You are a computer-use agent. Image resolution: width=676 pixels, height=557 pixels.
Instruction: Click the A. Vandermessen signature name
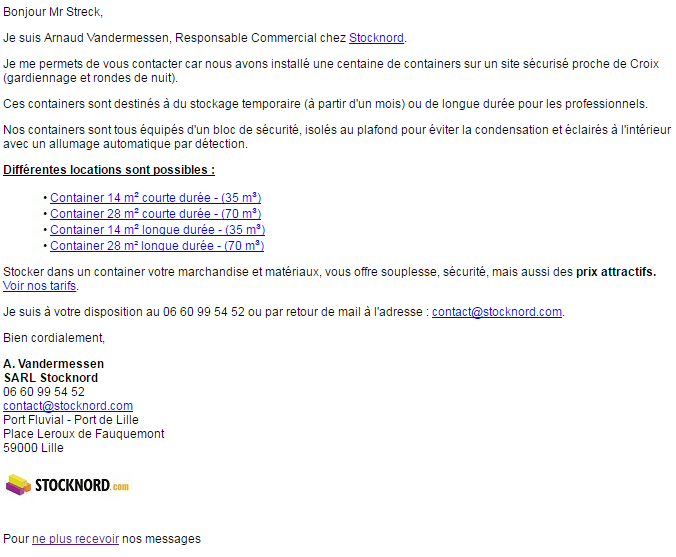pyautogui.click(x=53, y=363)
